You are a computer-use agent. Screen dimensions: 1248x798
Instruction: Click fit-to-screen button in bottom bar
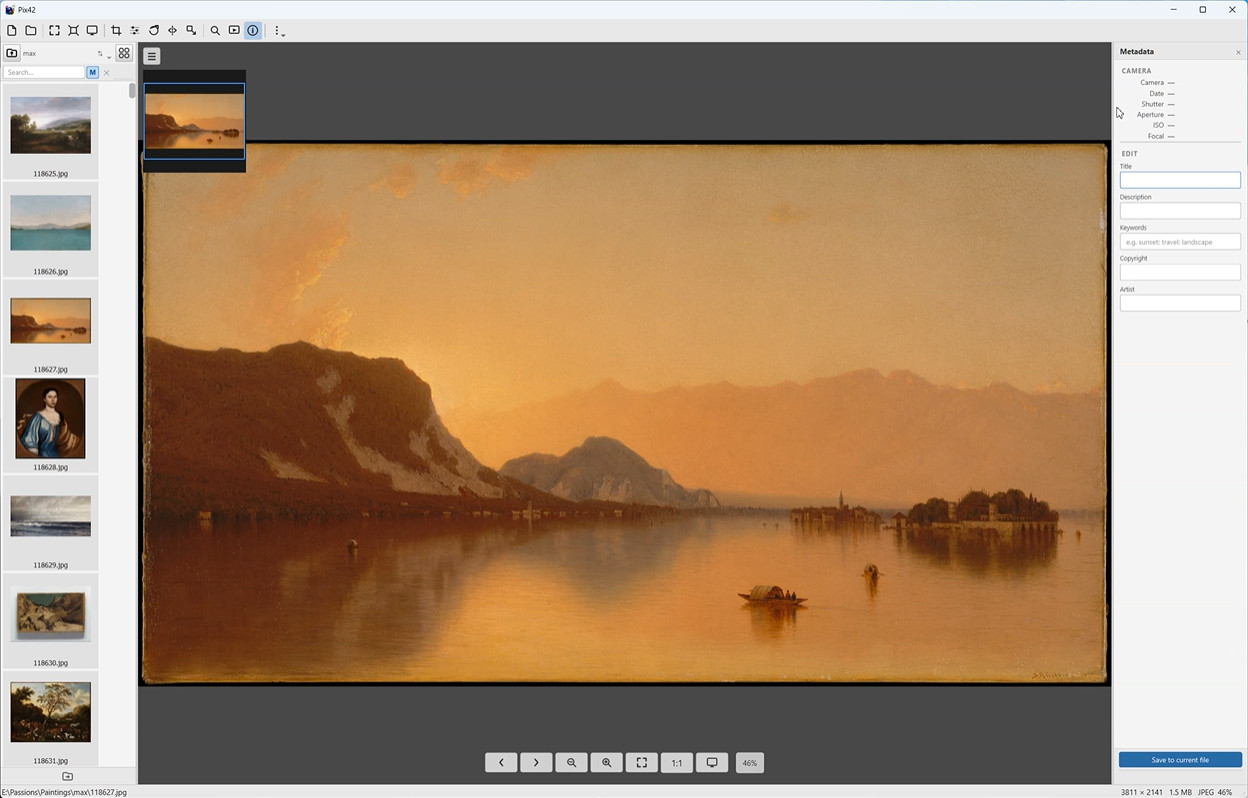(x=641, y=763)
